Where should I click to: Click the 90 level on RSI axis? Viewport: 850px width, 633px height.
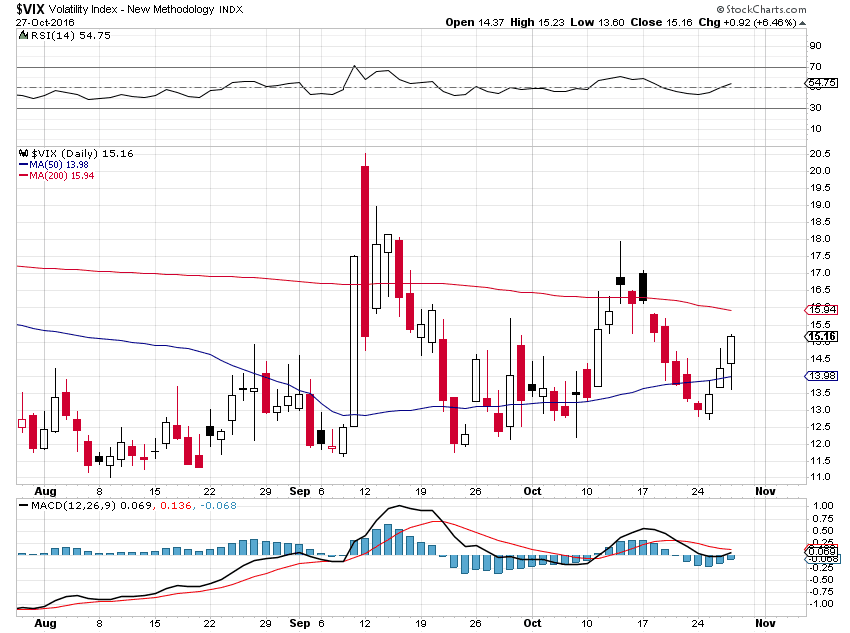[x=815, y=46]
